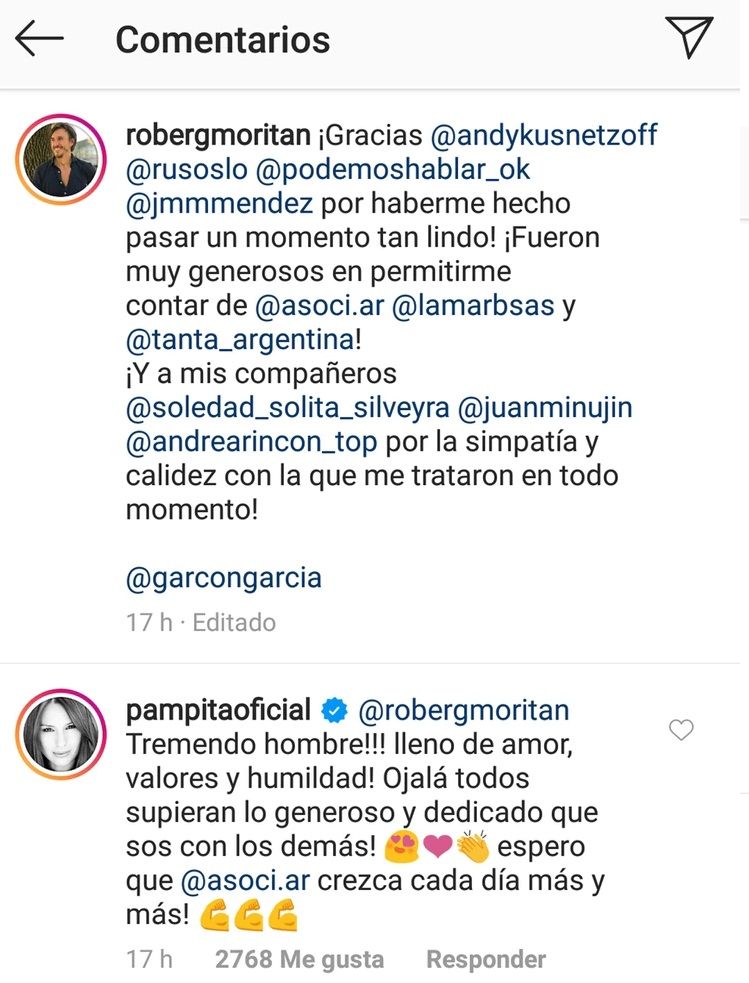Image resolution: width=749 pixels, height=983 pixels.
Task: Tap the pampitaoficial verified badge
Action: (x=334, y=711)
